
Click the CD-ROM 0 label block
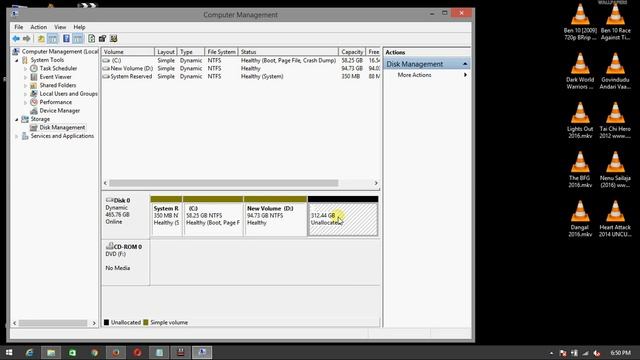pos(125,262)
